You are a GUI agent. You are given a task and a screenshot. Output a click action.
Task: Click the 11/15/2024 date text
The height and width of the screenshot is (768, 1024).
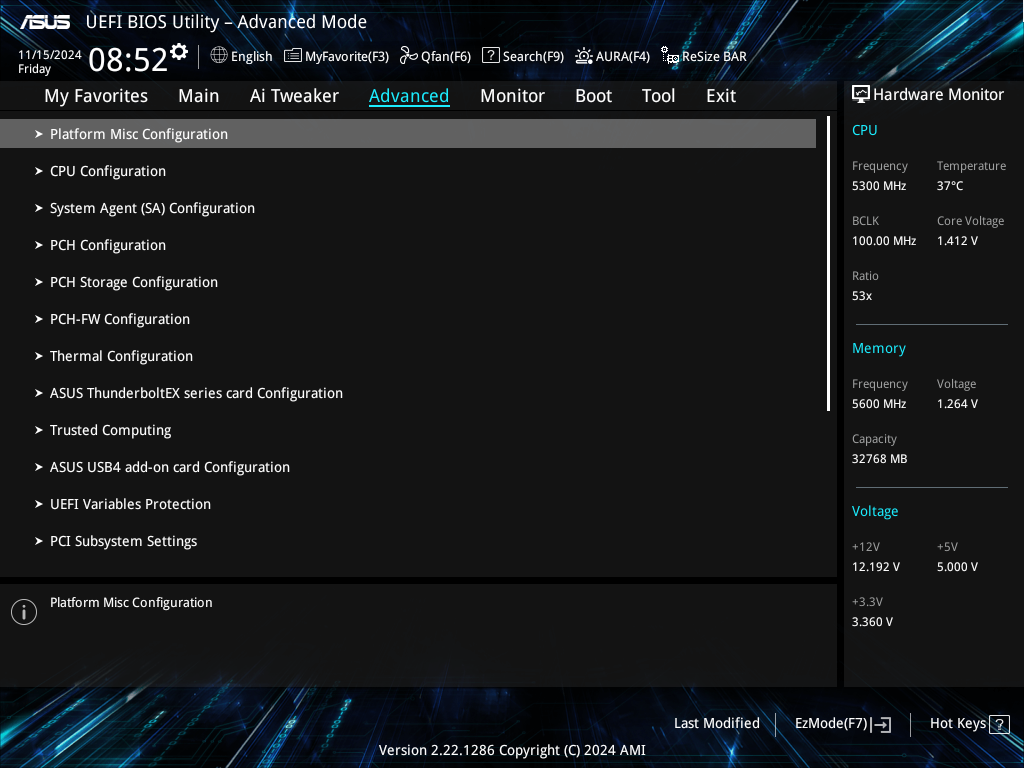tap(50, 55)
